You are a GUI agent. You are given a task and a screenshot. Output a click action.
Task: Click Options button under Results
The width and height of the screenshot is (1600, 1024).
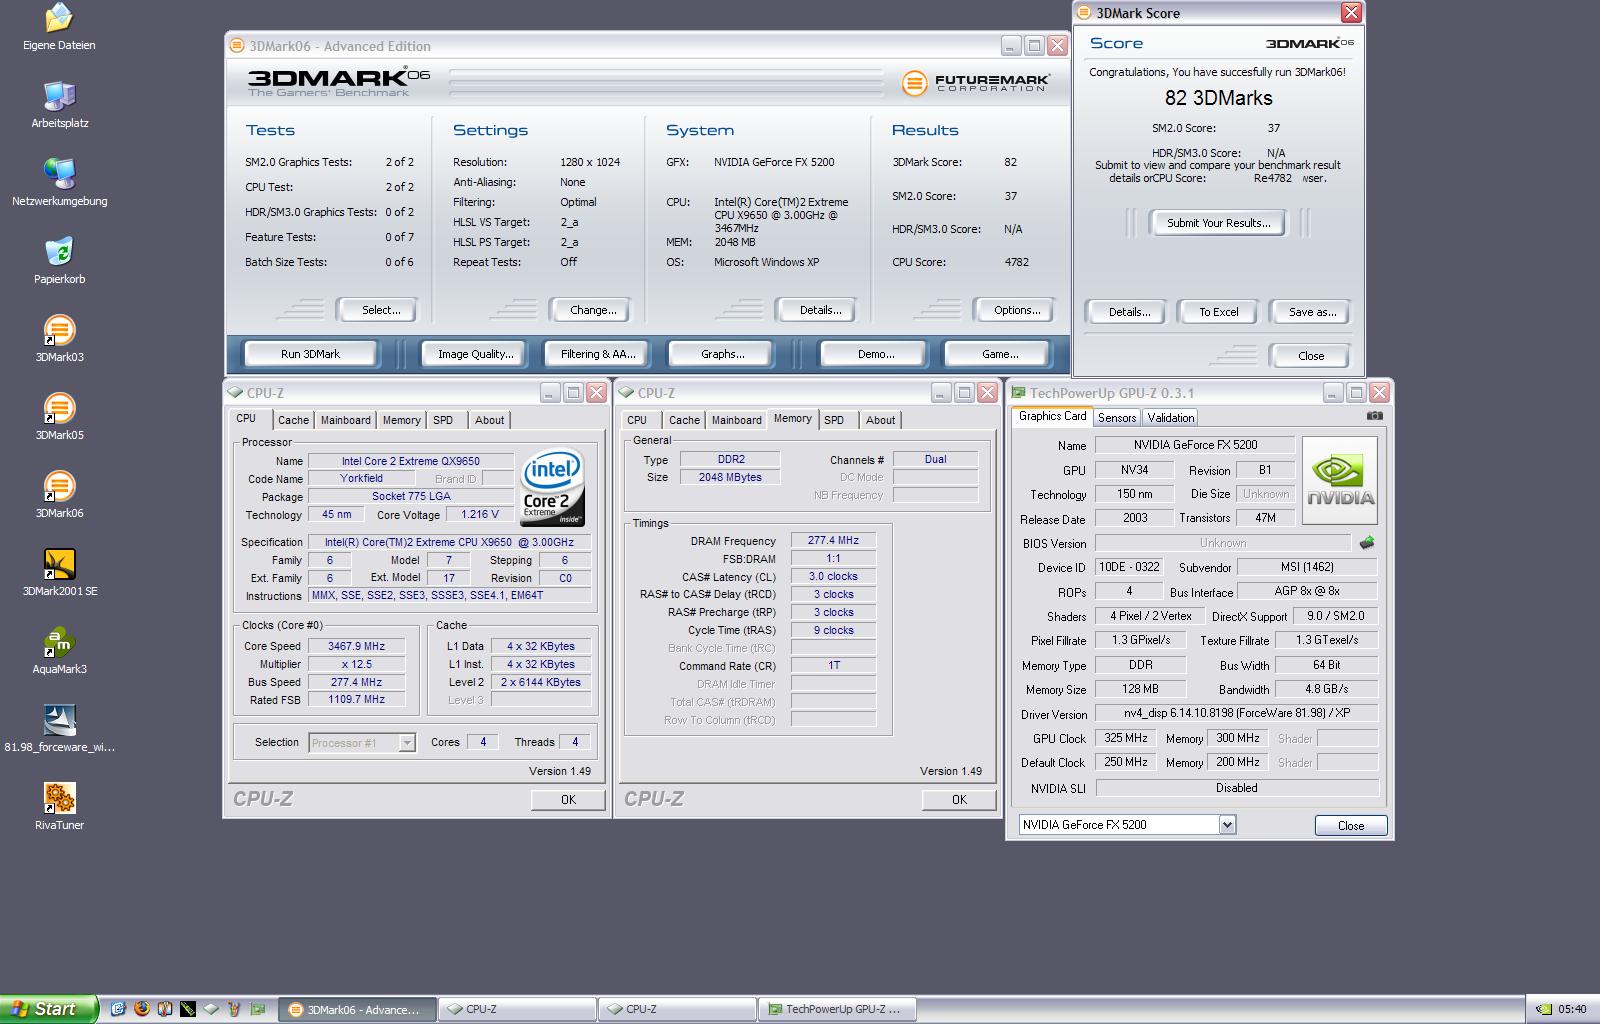tap(1016, 310)
